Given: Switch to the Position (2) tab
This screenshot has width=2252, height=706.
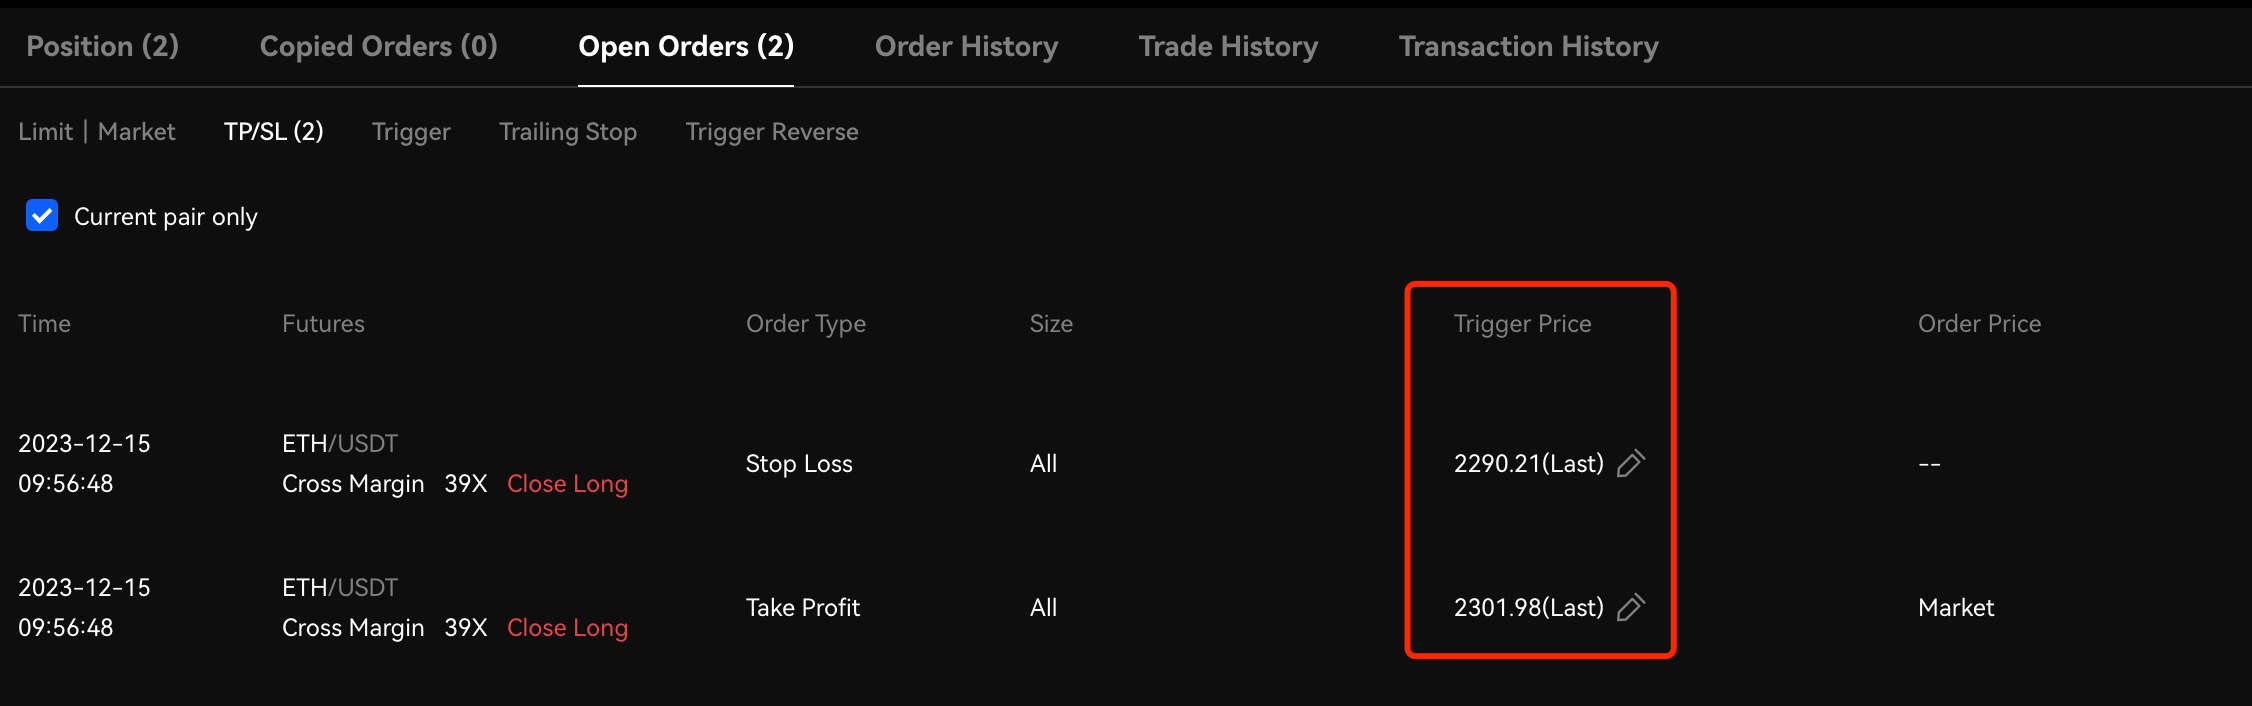Looking at the screenshot, I should [x=102, y=46].
